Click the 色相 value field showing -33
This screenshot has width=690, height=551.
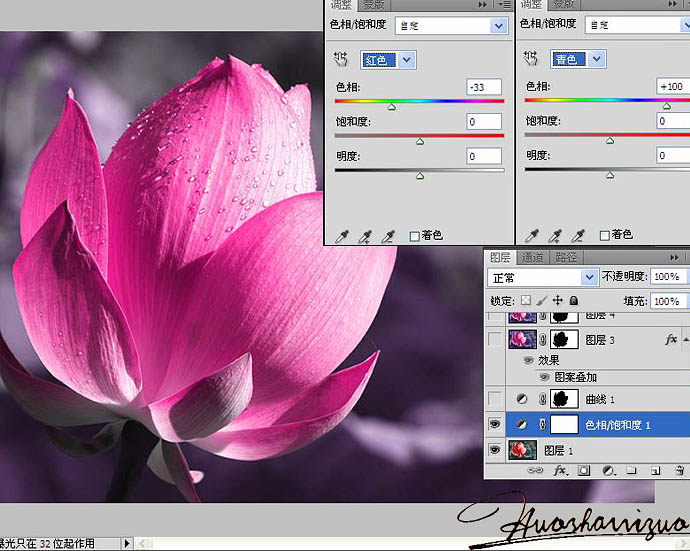[x=484, y=88]
